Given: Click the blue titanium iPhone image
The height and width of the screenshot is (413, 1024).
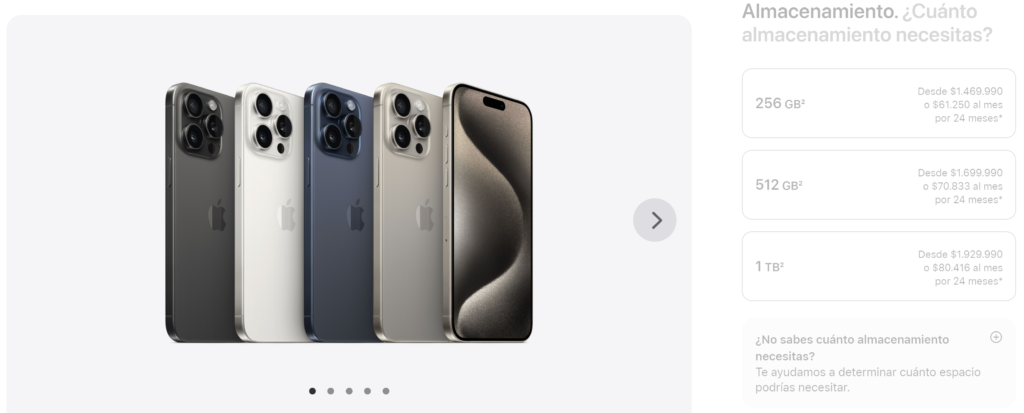Looking at the screenshot, I should coord(338,212).
